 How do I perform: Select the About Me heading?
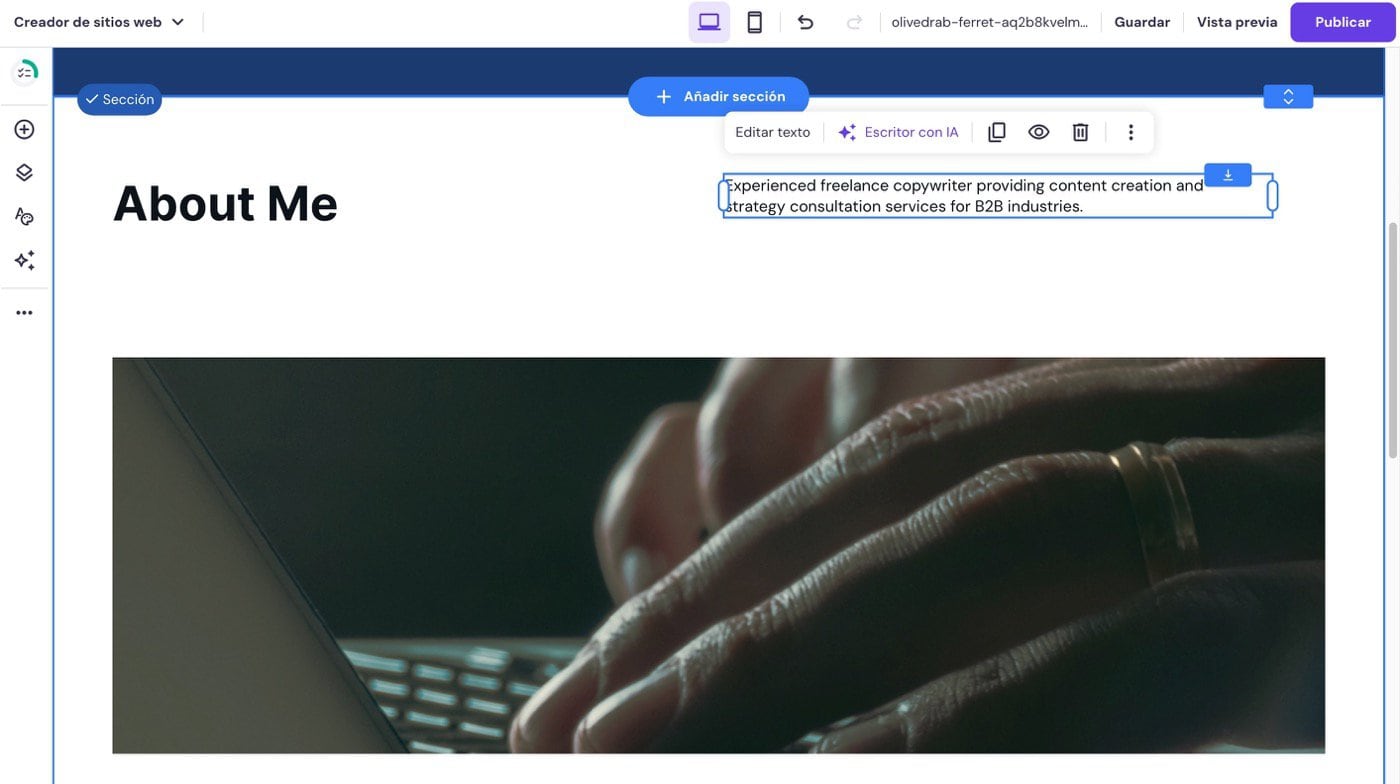point(225,203)
